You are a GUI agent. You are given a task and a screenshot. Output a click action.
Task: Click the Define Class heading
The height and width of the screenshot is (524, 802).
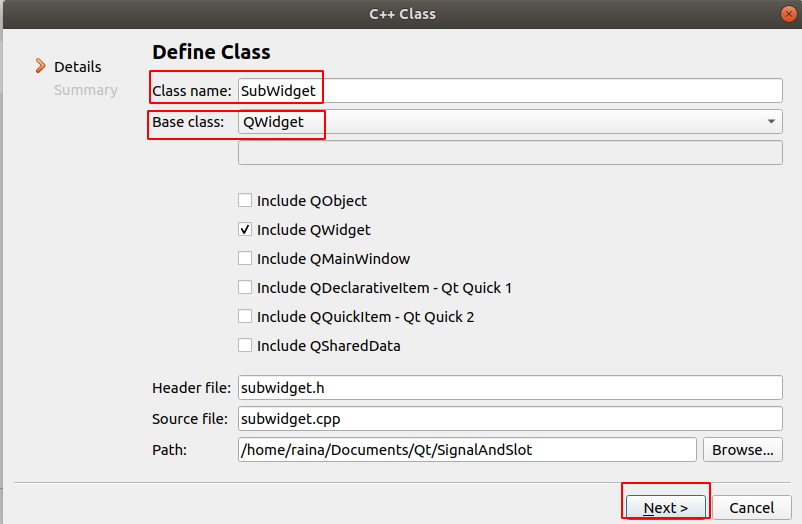click(x=211, y=52)
